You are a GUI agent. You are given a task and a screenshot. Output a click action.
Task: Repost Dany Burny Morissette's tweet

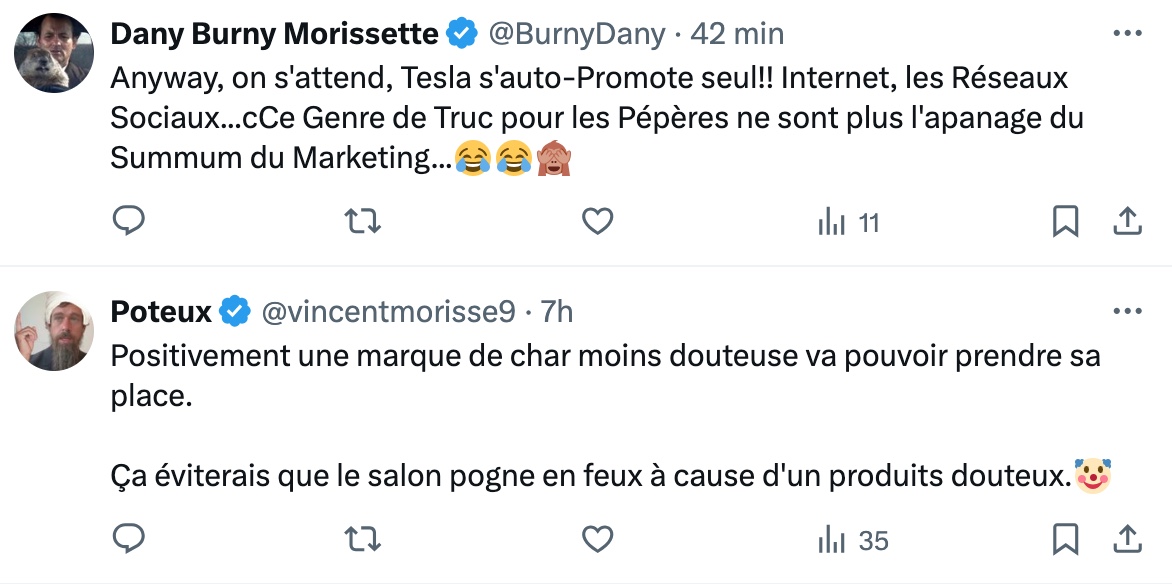point(362,221)
